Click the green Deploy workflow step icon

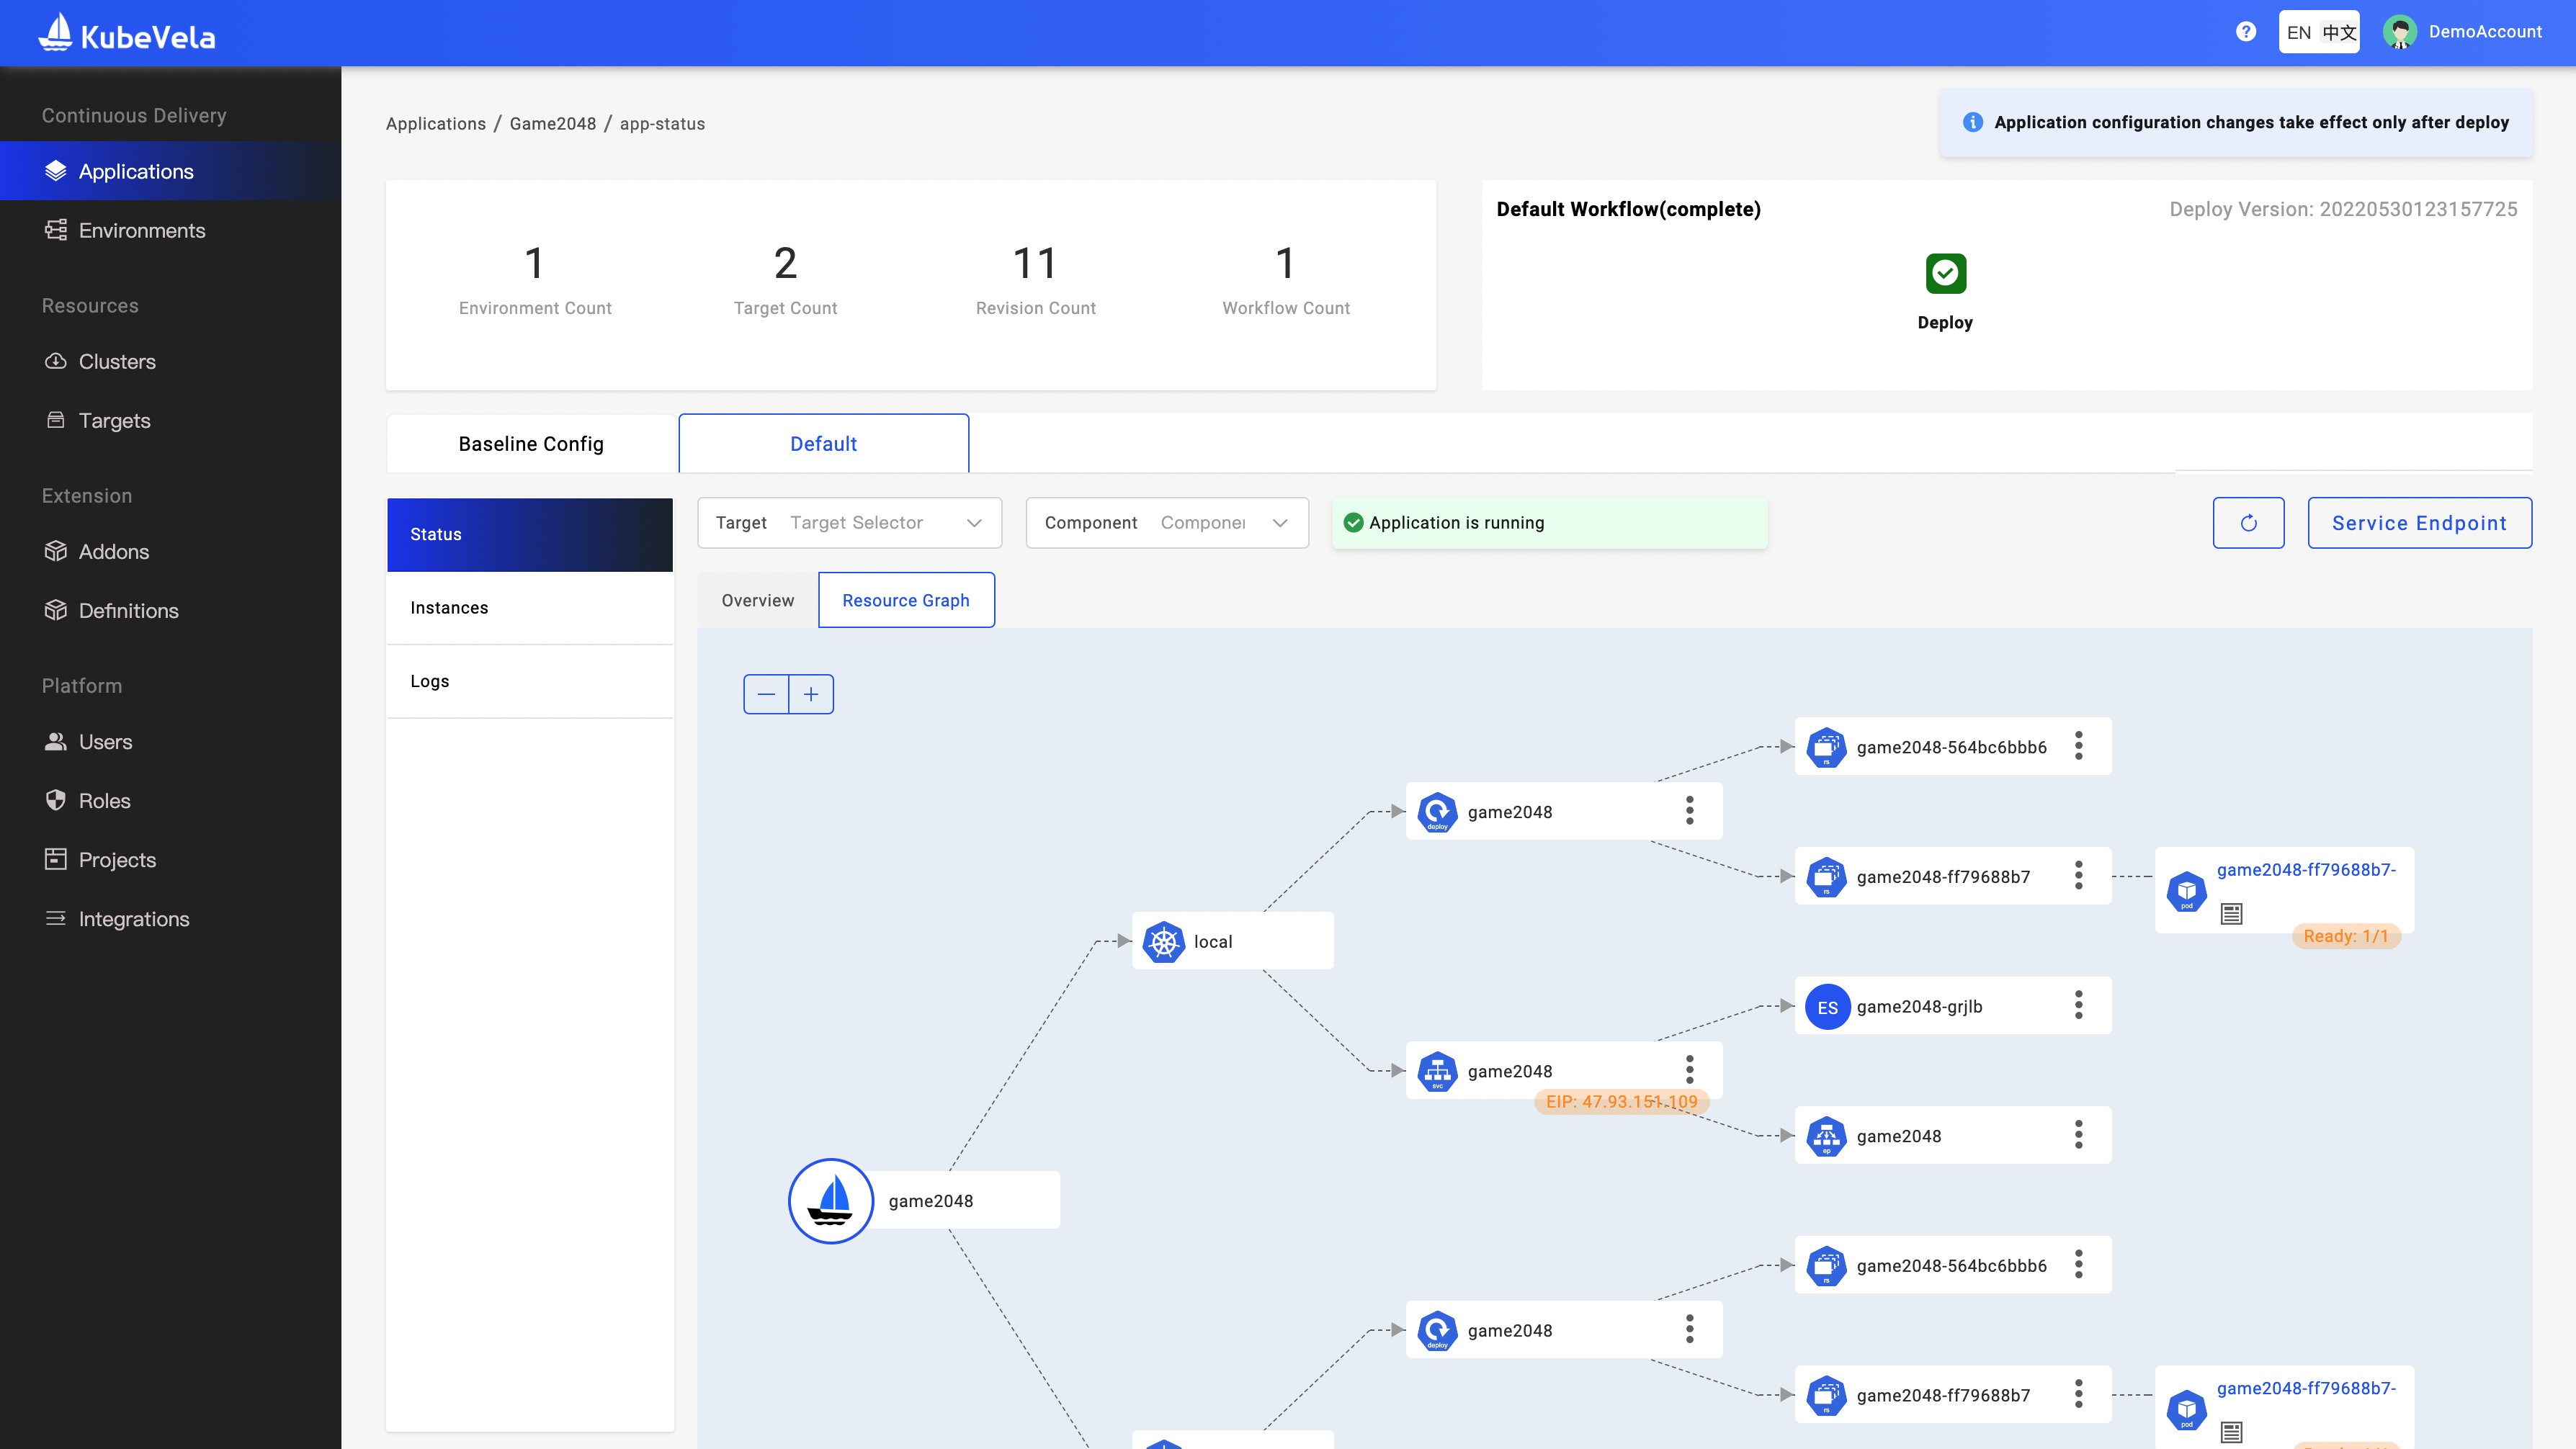tap(1945, 273)
